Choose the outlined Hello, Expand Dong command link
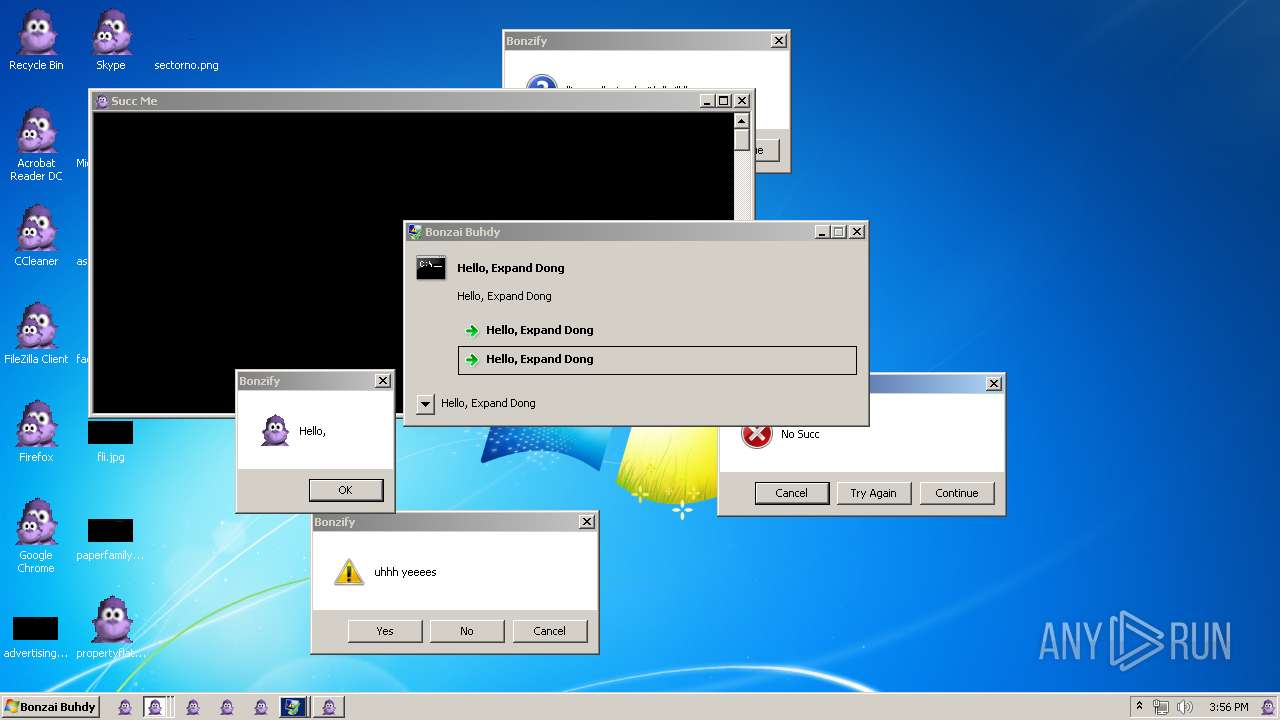 tap(657, 360)
